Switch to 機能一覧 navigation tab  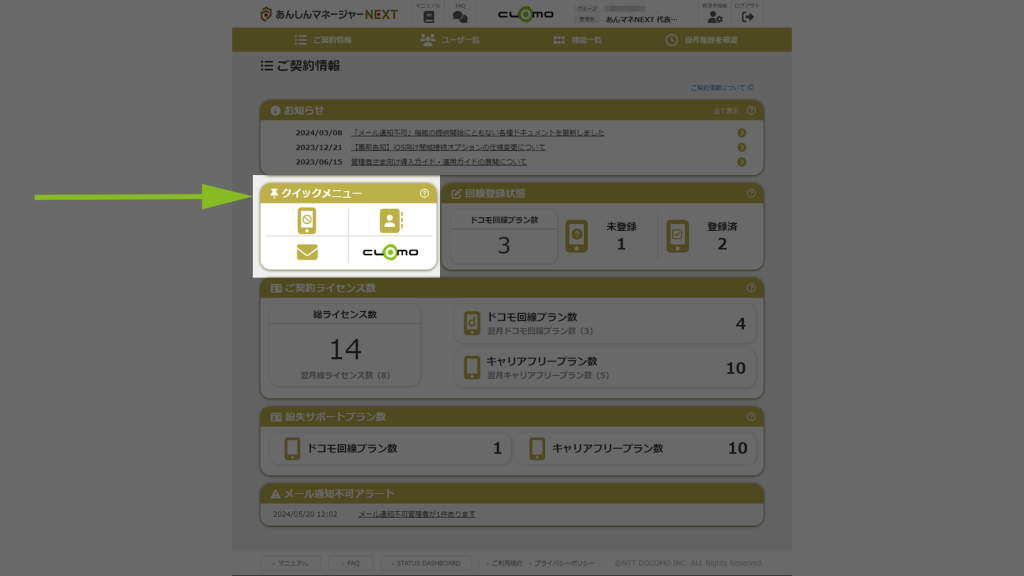[577, 40]
